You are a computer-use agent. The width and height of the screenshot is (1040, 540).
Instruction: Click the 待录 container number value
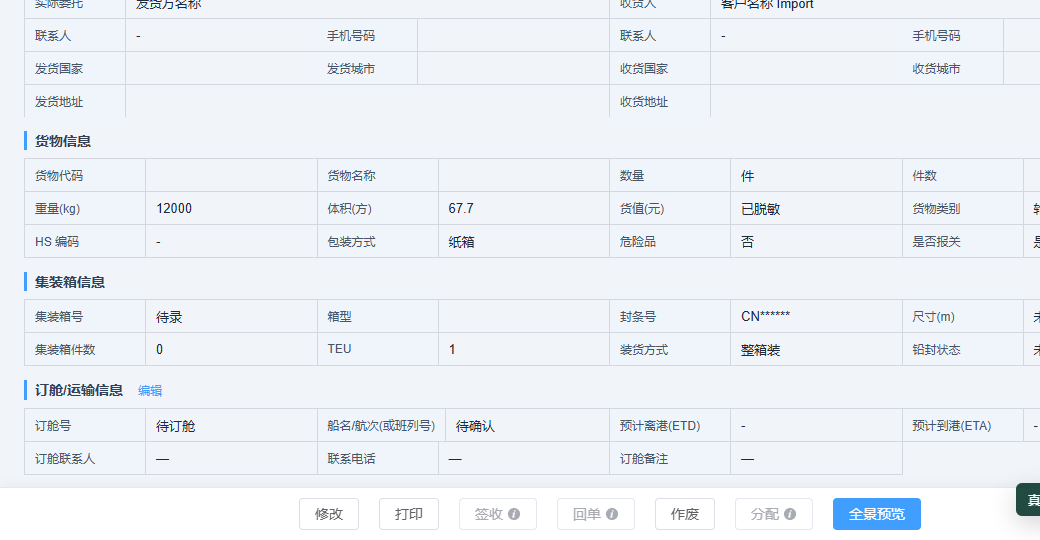169,317
